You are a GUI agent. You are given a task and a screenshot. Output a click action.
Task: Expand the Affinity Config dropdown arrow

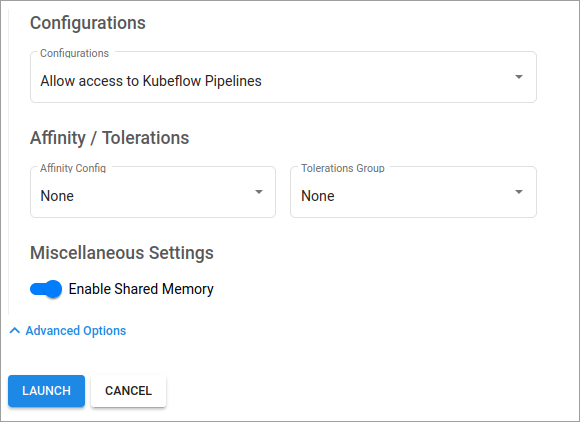pos(259,192)
